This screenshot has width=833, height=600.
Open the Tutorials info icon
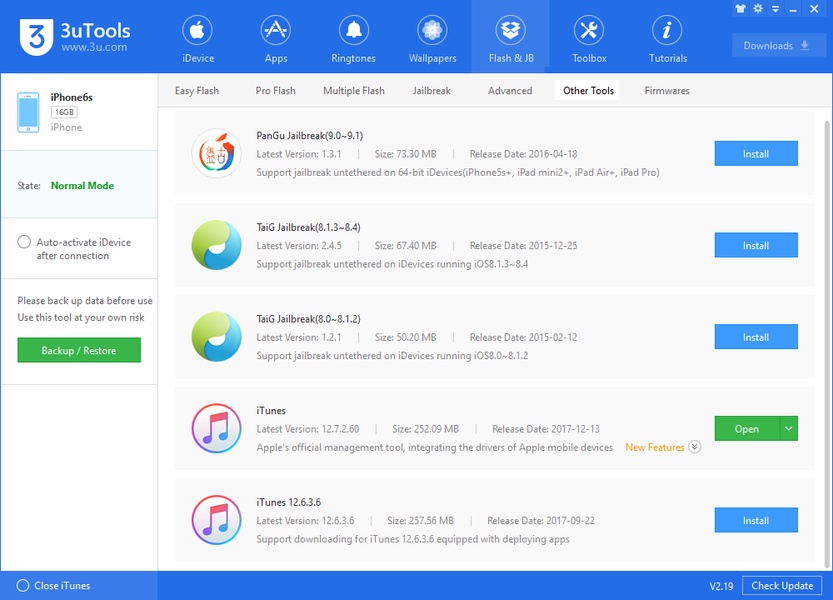pos(667,31)
